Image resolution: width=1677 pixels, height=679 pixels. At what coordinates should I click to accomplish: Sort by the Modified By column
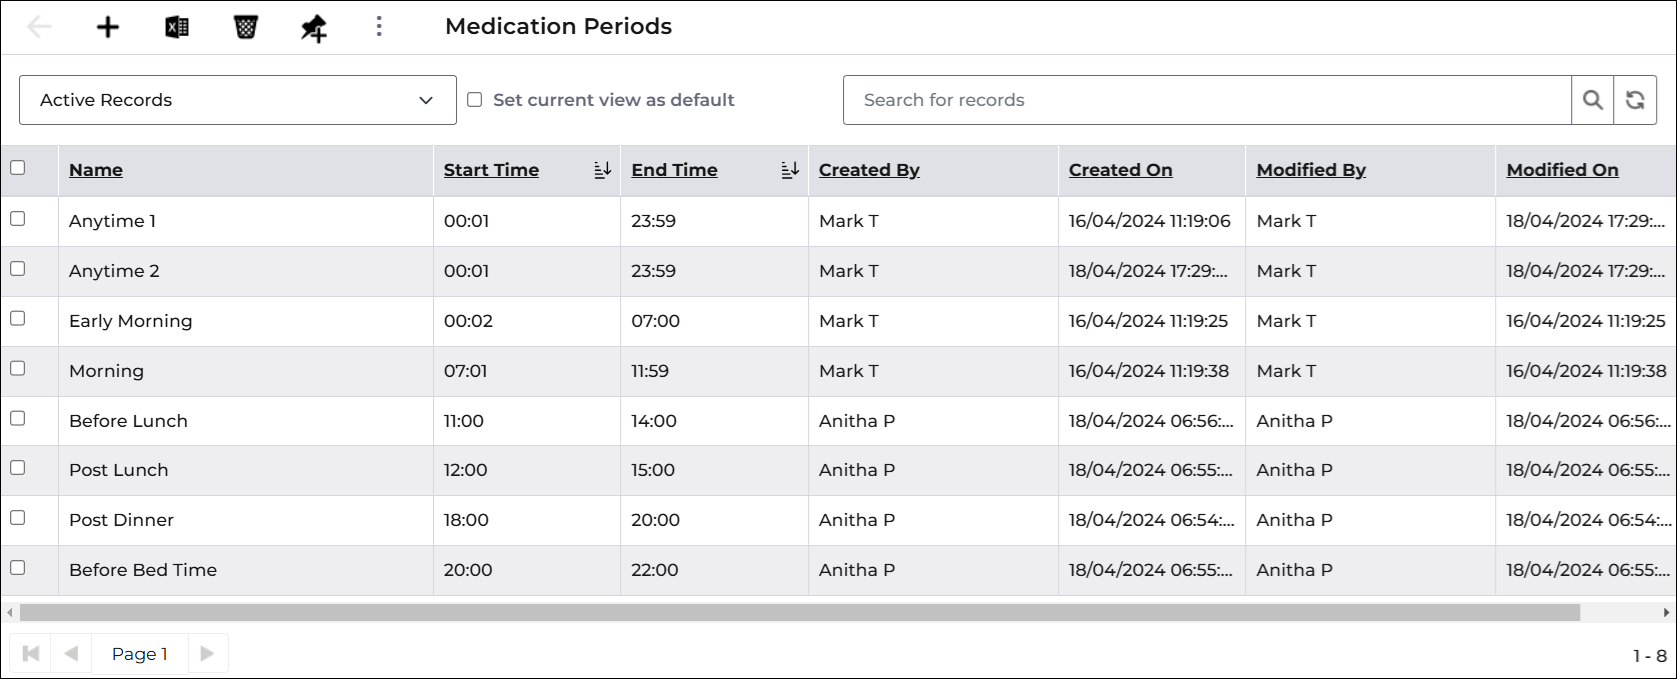pyautogui.click(x=1311, y=170)
